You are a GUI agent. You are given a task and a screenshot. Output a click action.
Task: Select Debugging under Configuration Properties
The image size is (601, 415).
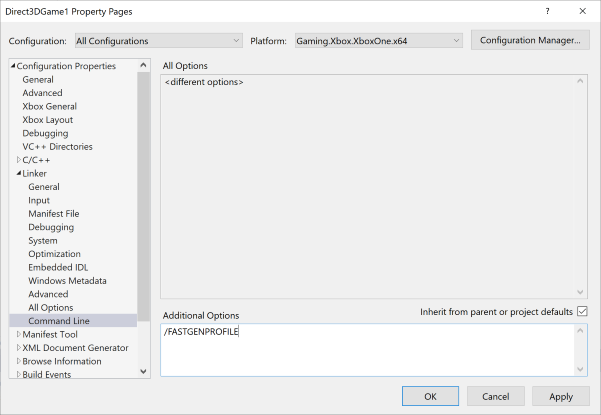click(45, 133)
